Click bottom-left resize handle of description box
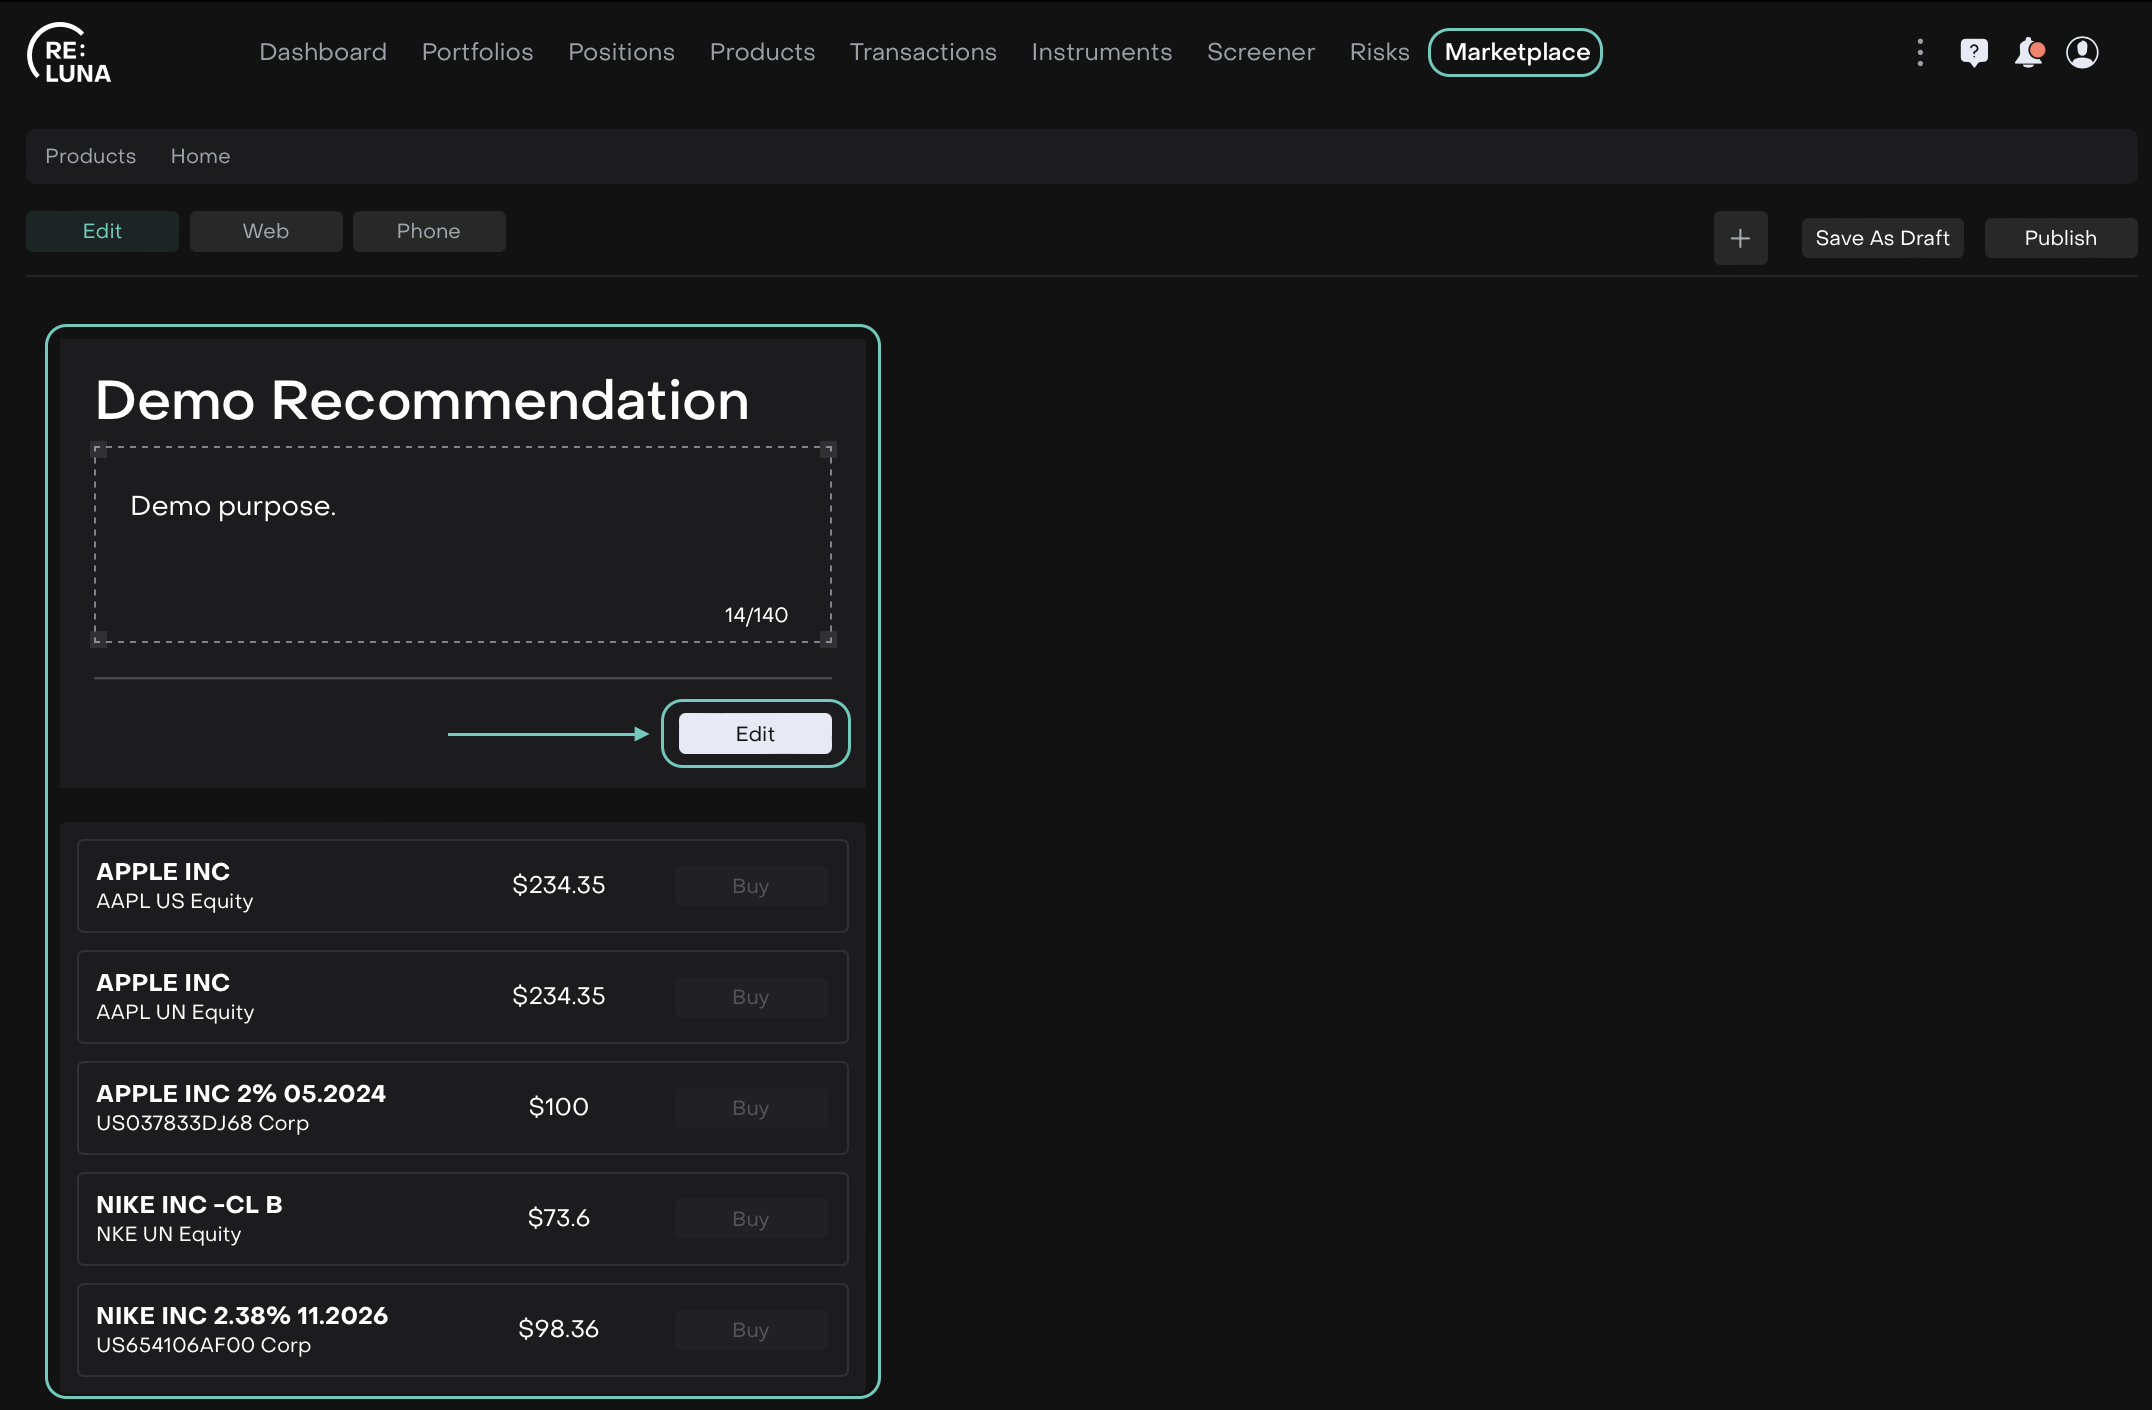Image resolution: width=2152 pixels, height=1410 pixels. tap(99, 639)
